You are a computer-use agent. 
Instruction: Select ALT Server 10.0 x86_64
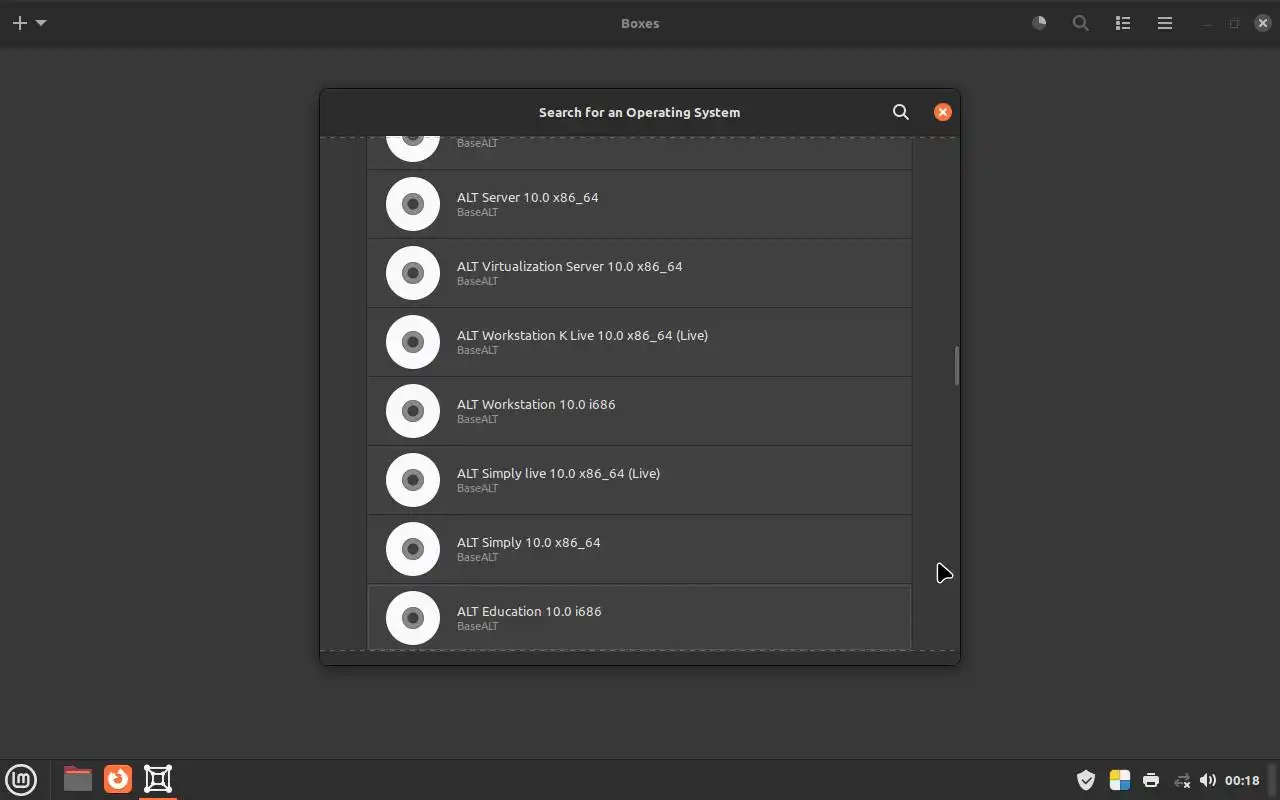tap(640, 204)
